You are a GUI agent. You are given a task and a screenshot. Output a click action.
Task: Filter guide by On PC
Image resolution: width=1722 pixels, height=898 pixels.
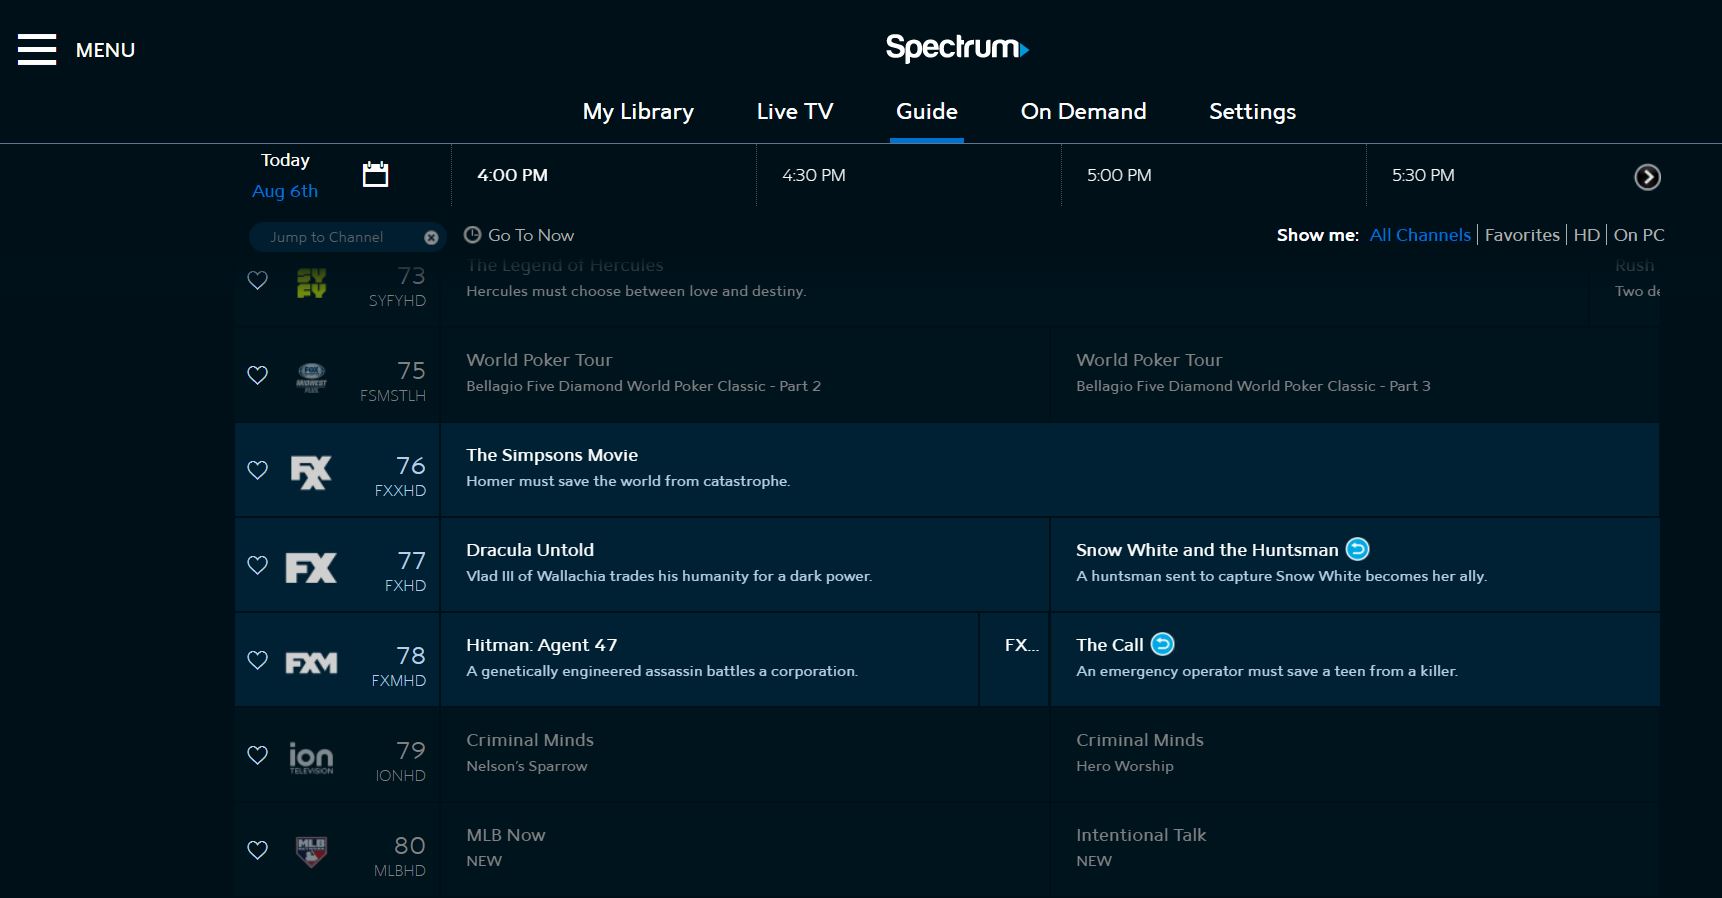click(x=1639, y=235)
